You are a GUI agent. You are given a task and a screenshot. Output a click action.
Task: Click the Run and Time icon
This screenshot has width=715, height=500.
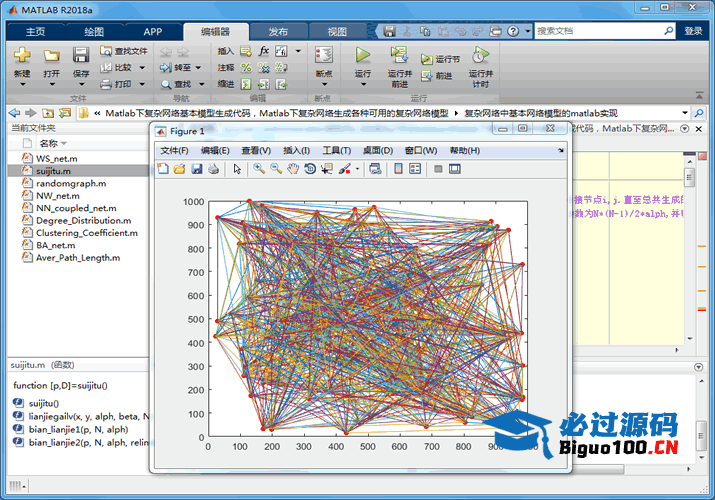[x=480, y=55]
